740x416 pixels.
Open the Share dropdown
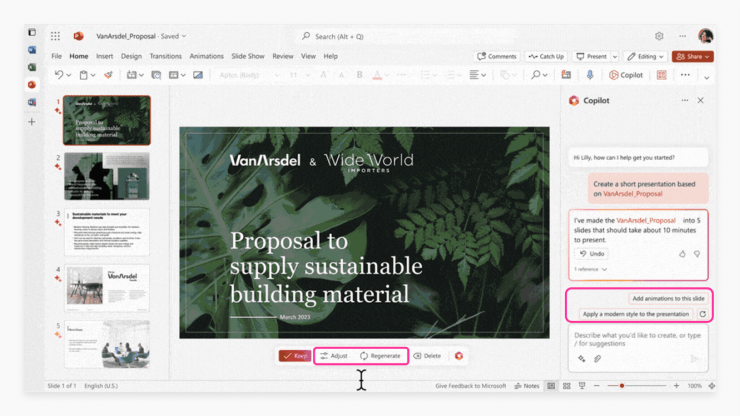coord(692,57)
